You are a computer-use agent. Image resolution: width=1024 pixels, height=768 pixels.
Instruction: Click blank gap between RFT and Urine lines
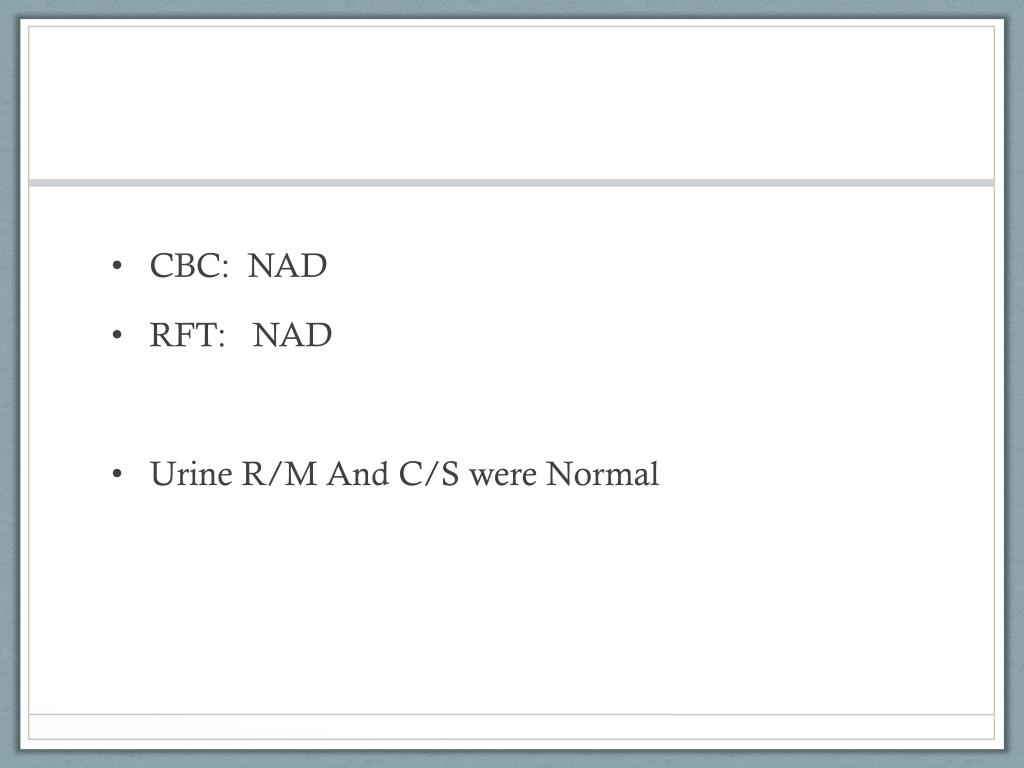click(511, 405)
